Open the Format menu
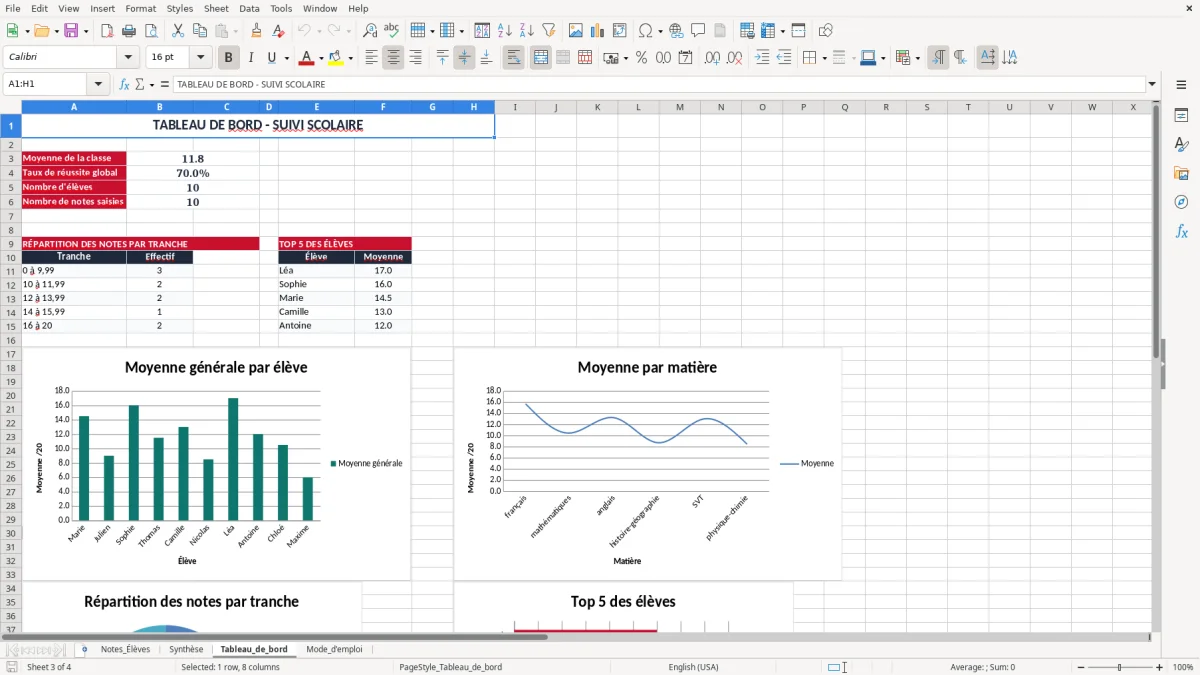 (140, 8)
